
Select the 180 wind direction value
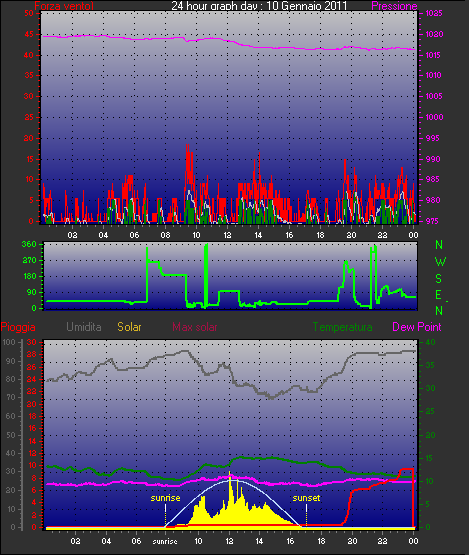(x=30, y=276)
